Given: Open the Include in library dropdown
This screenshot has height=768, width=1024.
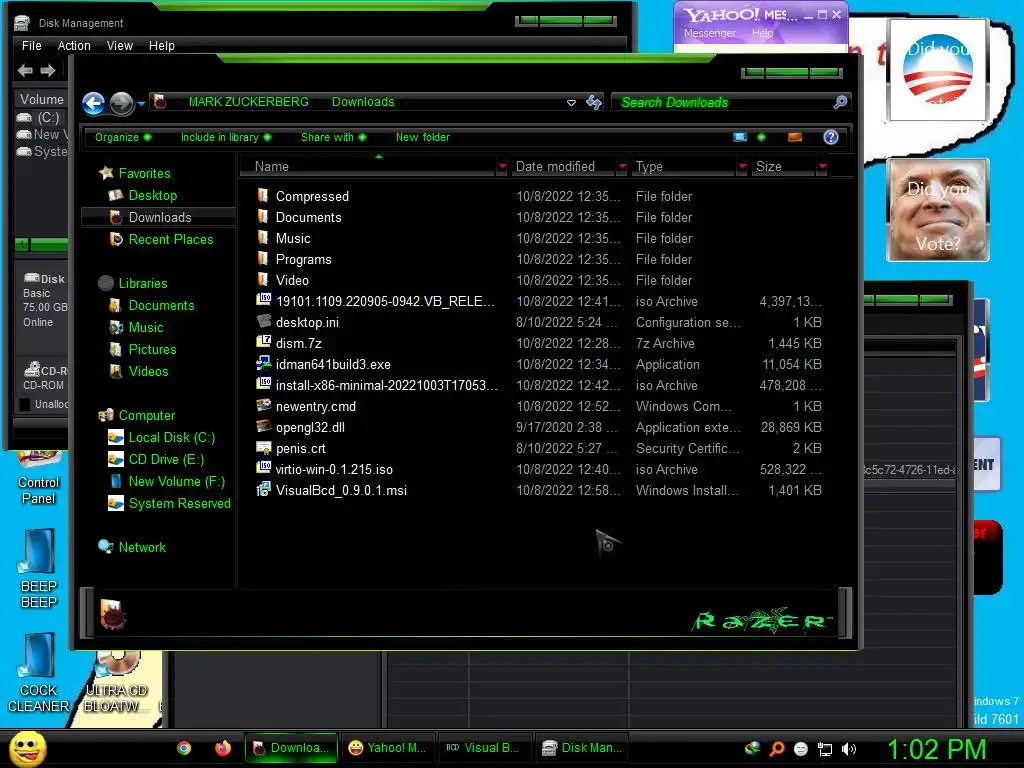Looking at the screenshot, I should 226,137.
